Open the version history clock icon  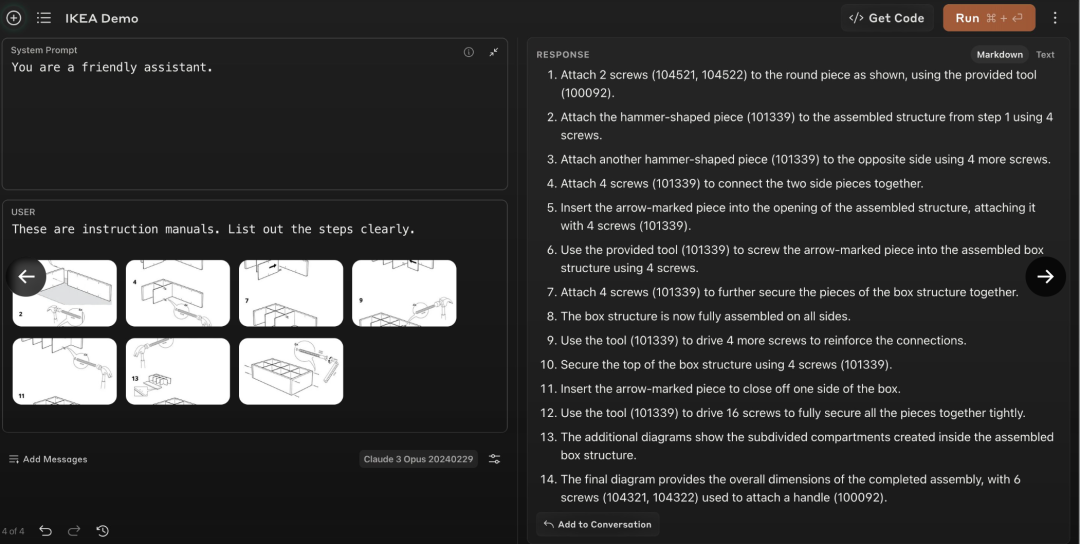tap(103, 531)
